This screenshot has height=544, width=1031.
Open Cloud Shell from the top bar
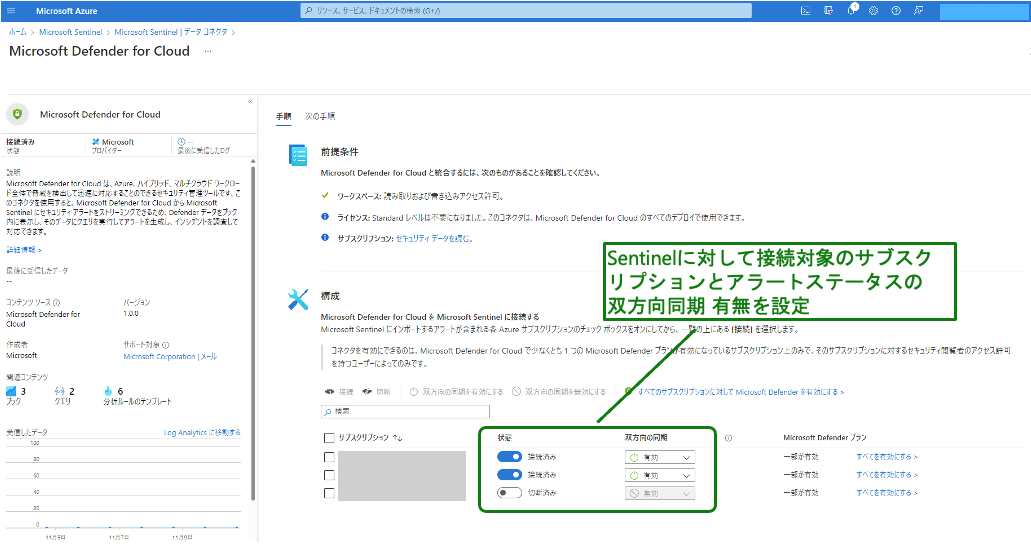coord(805,11)
